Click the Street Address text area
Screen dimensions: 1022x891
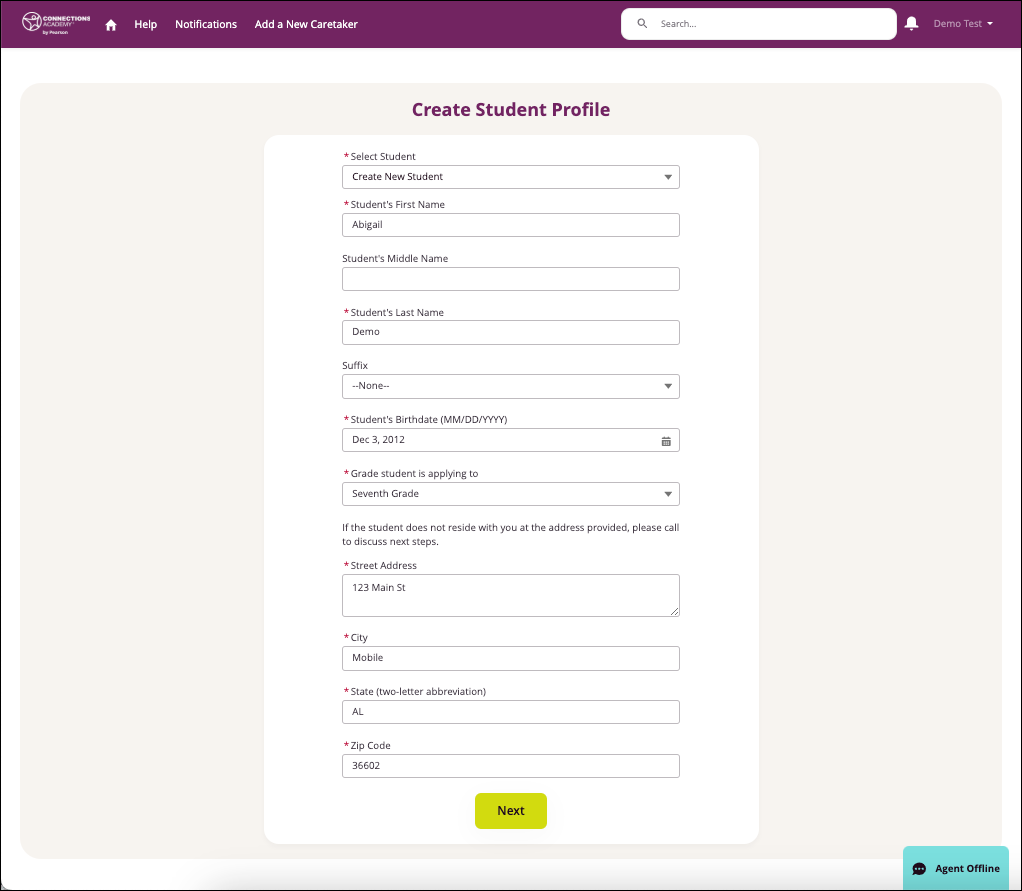pos(510,593)
